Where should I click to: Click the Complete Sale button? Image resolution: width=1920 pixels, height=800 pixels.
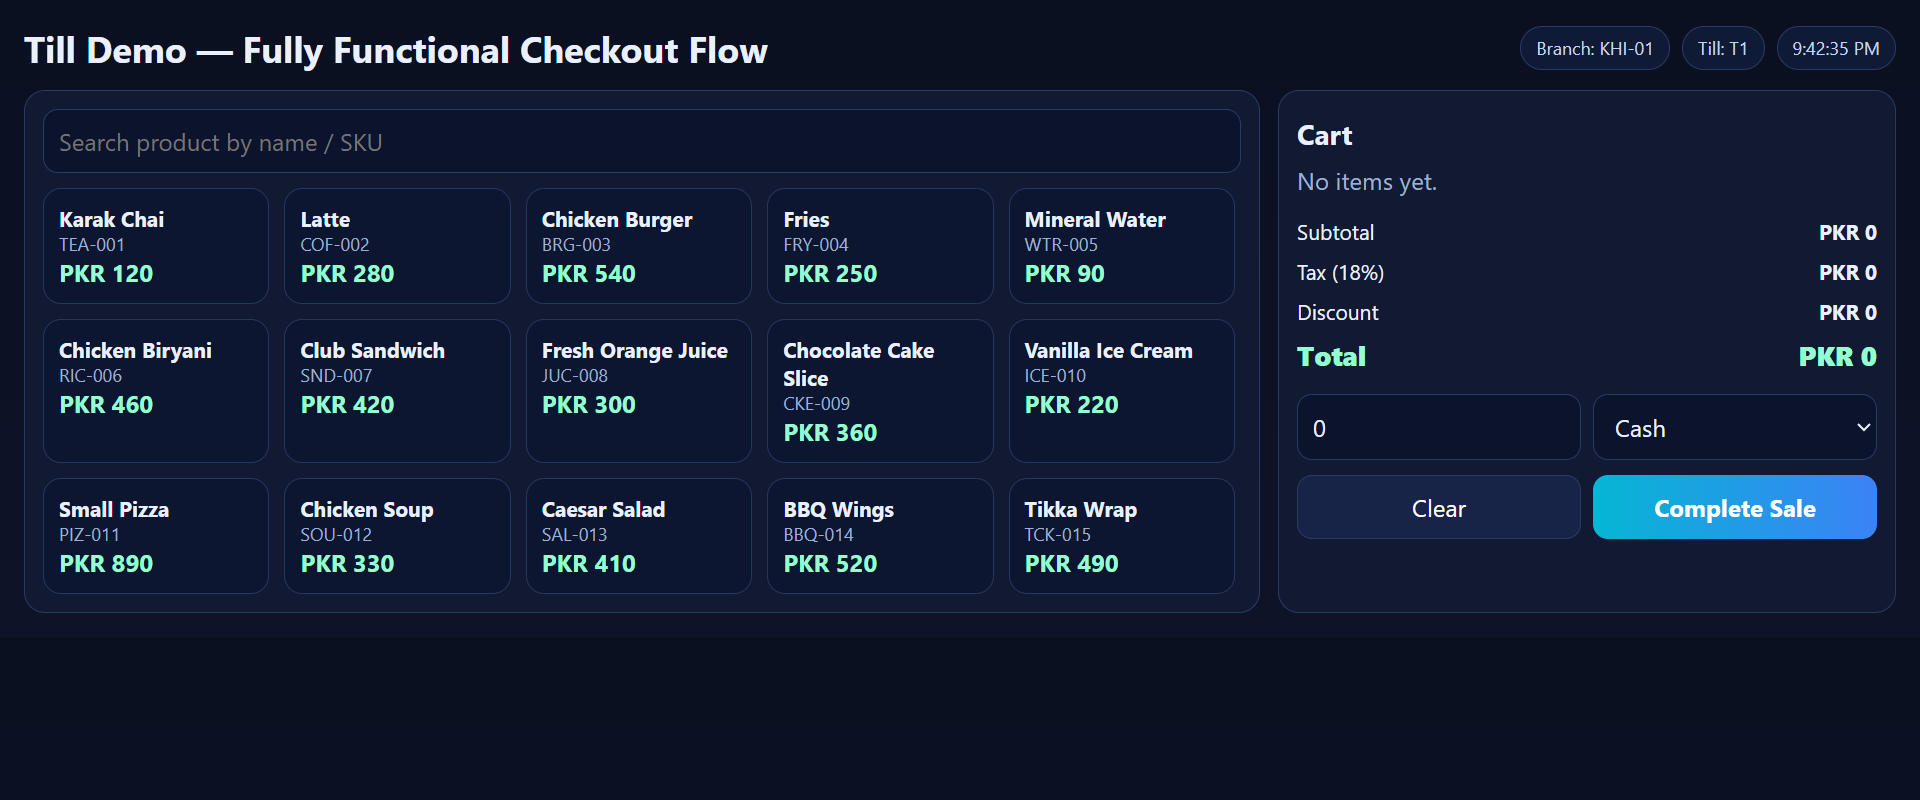[x=1734, y=508]
